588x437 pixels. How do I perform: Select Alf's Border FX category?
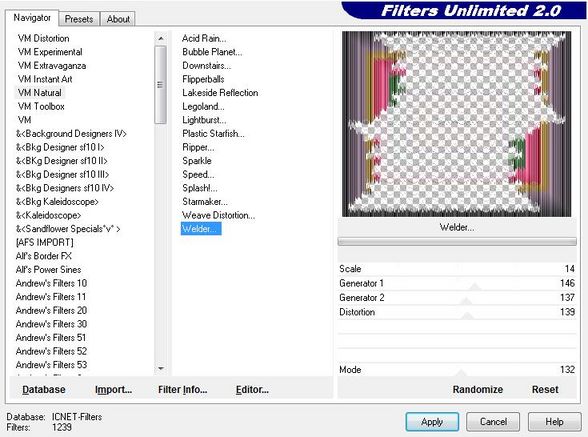(x=44, y=256)
